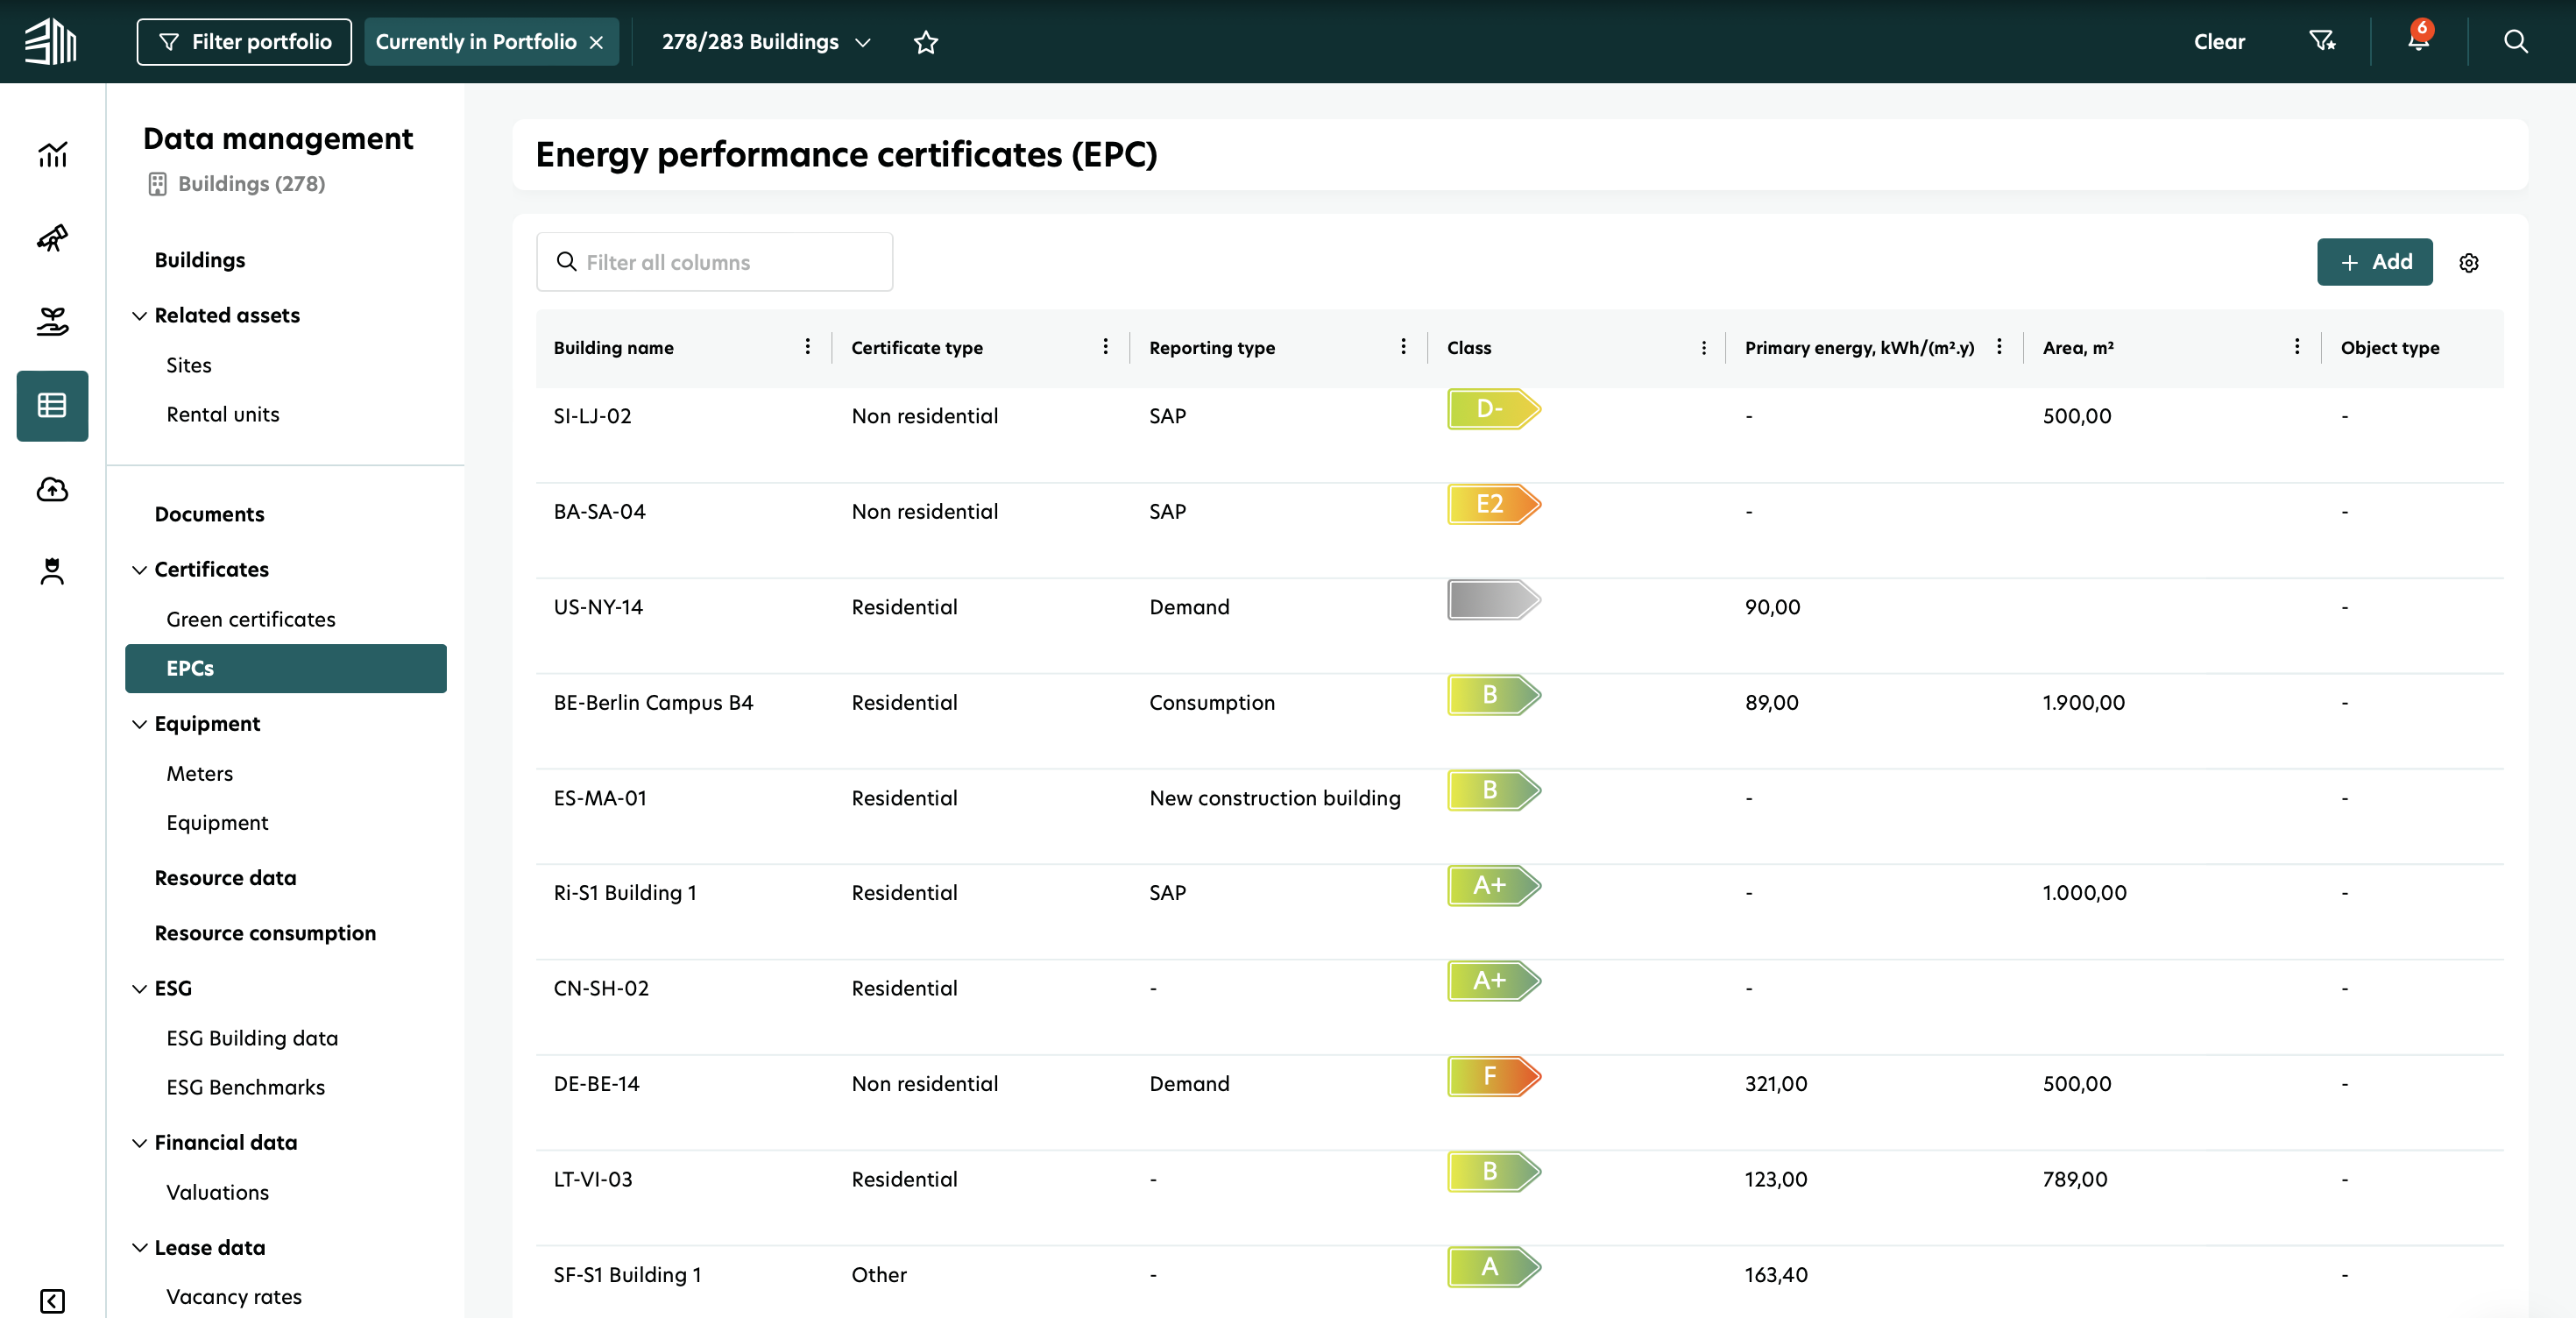This screenshot has width=2576, height=1318.
Task: Open the analytics chart sidebar icon
Action: point(52,154)
